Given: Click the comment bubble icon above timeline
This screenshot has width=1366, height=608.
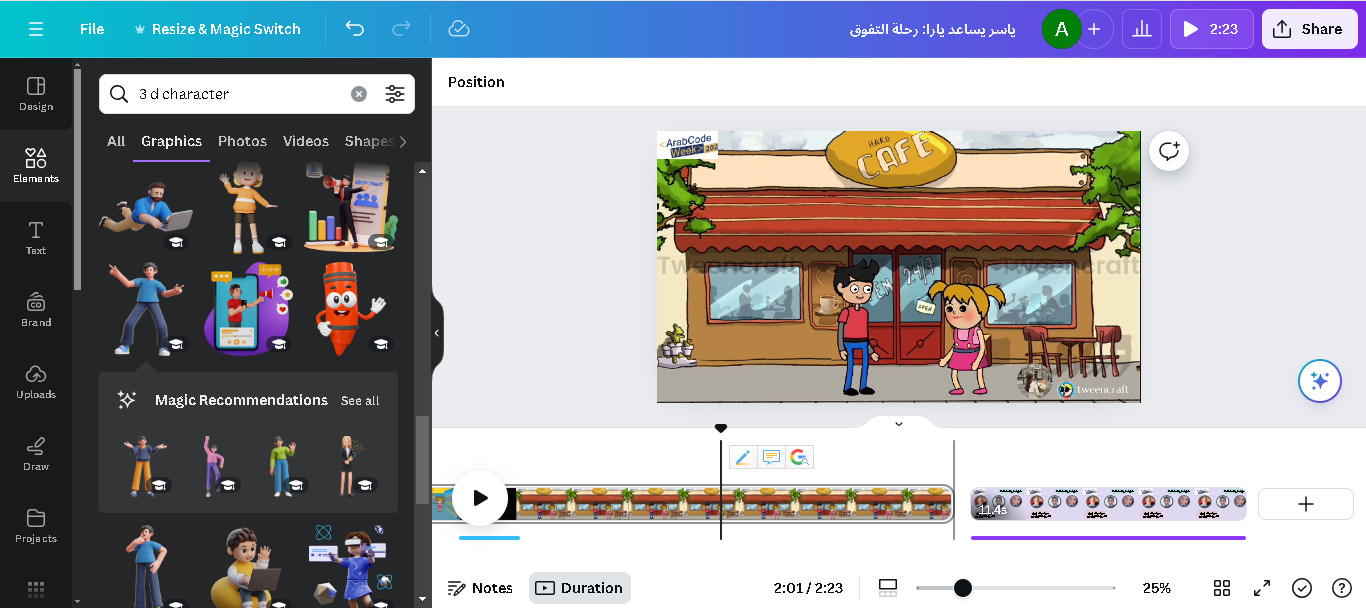Looking at the screenshot, I should click(771, 457).
